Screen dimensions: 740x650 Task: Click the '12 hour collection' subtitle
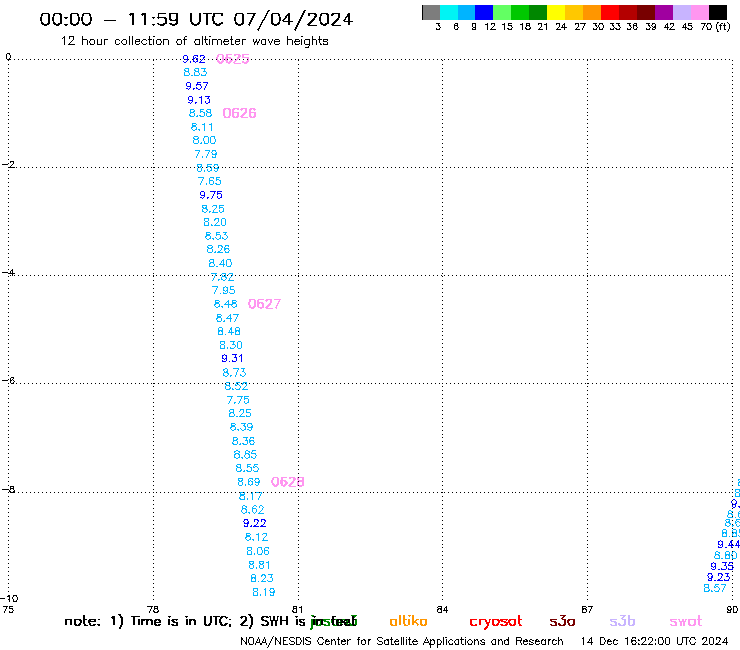(194, 41)
